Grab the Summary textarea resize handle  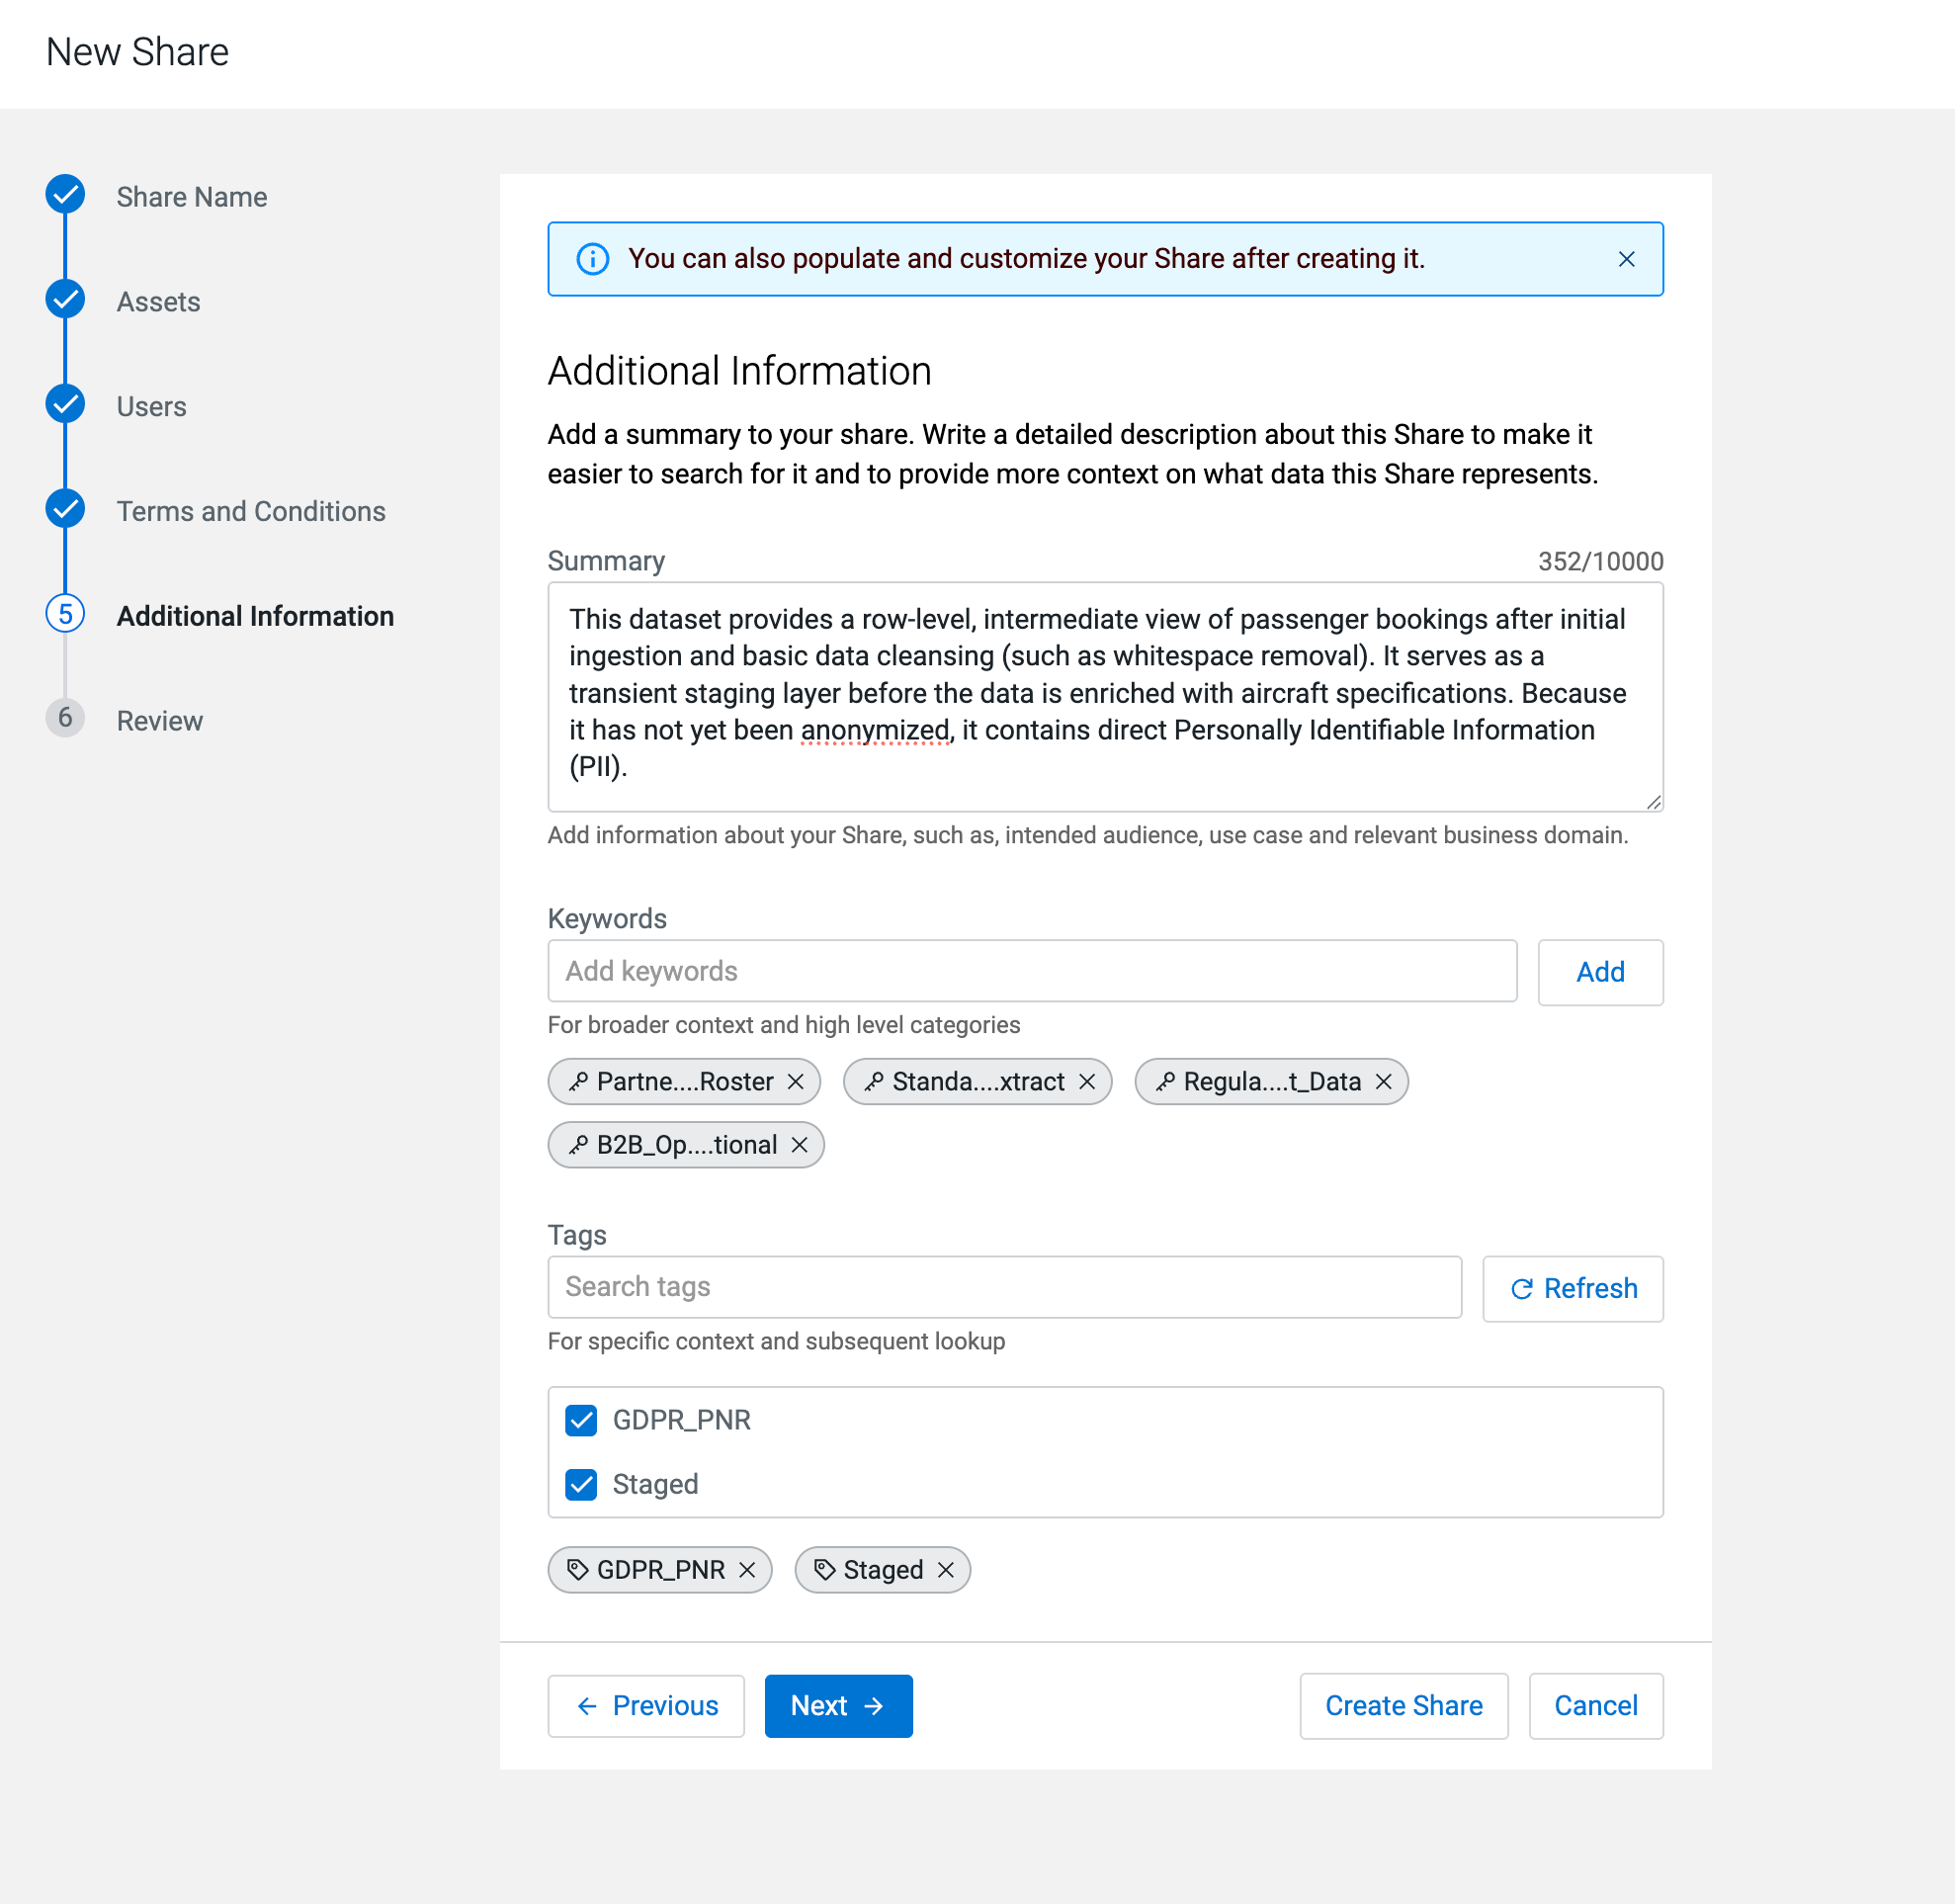click(1653, 802)
